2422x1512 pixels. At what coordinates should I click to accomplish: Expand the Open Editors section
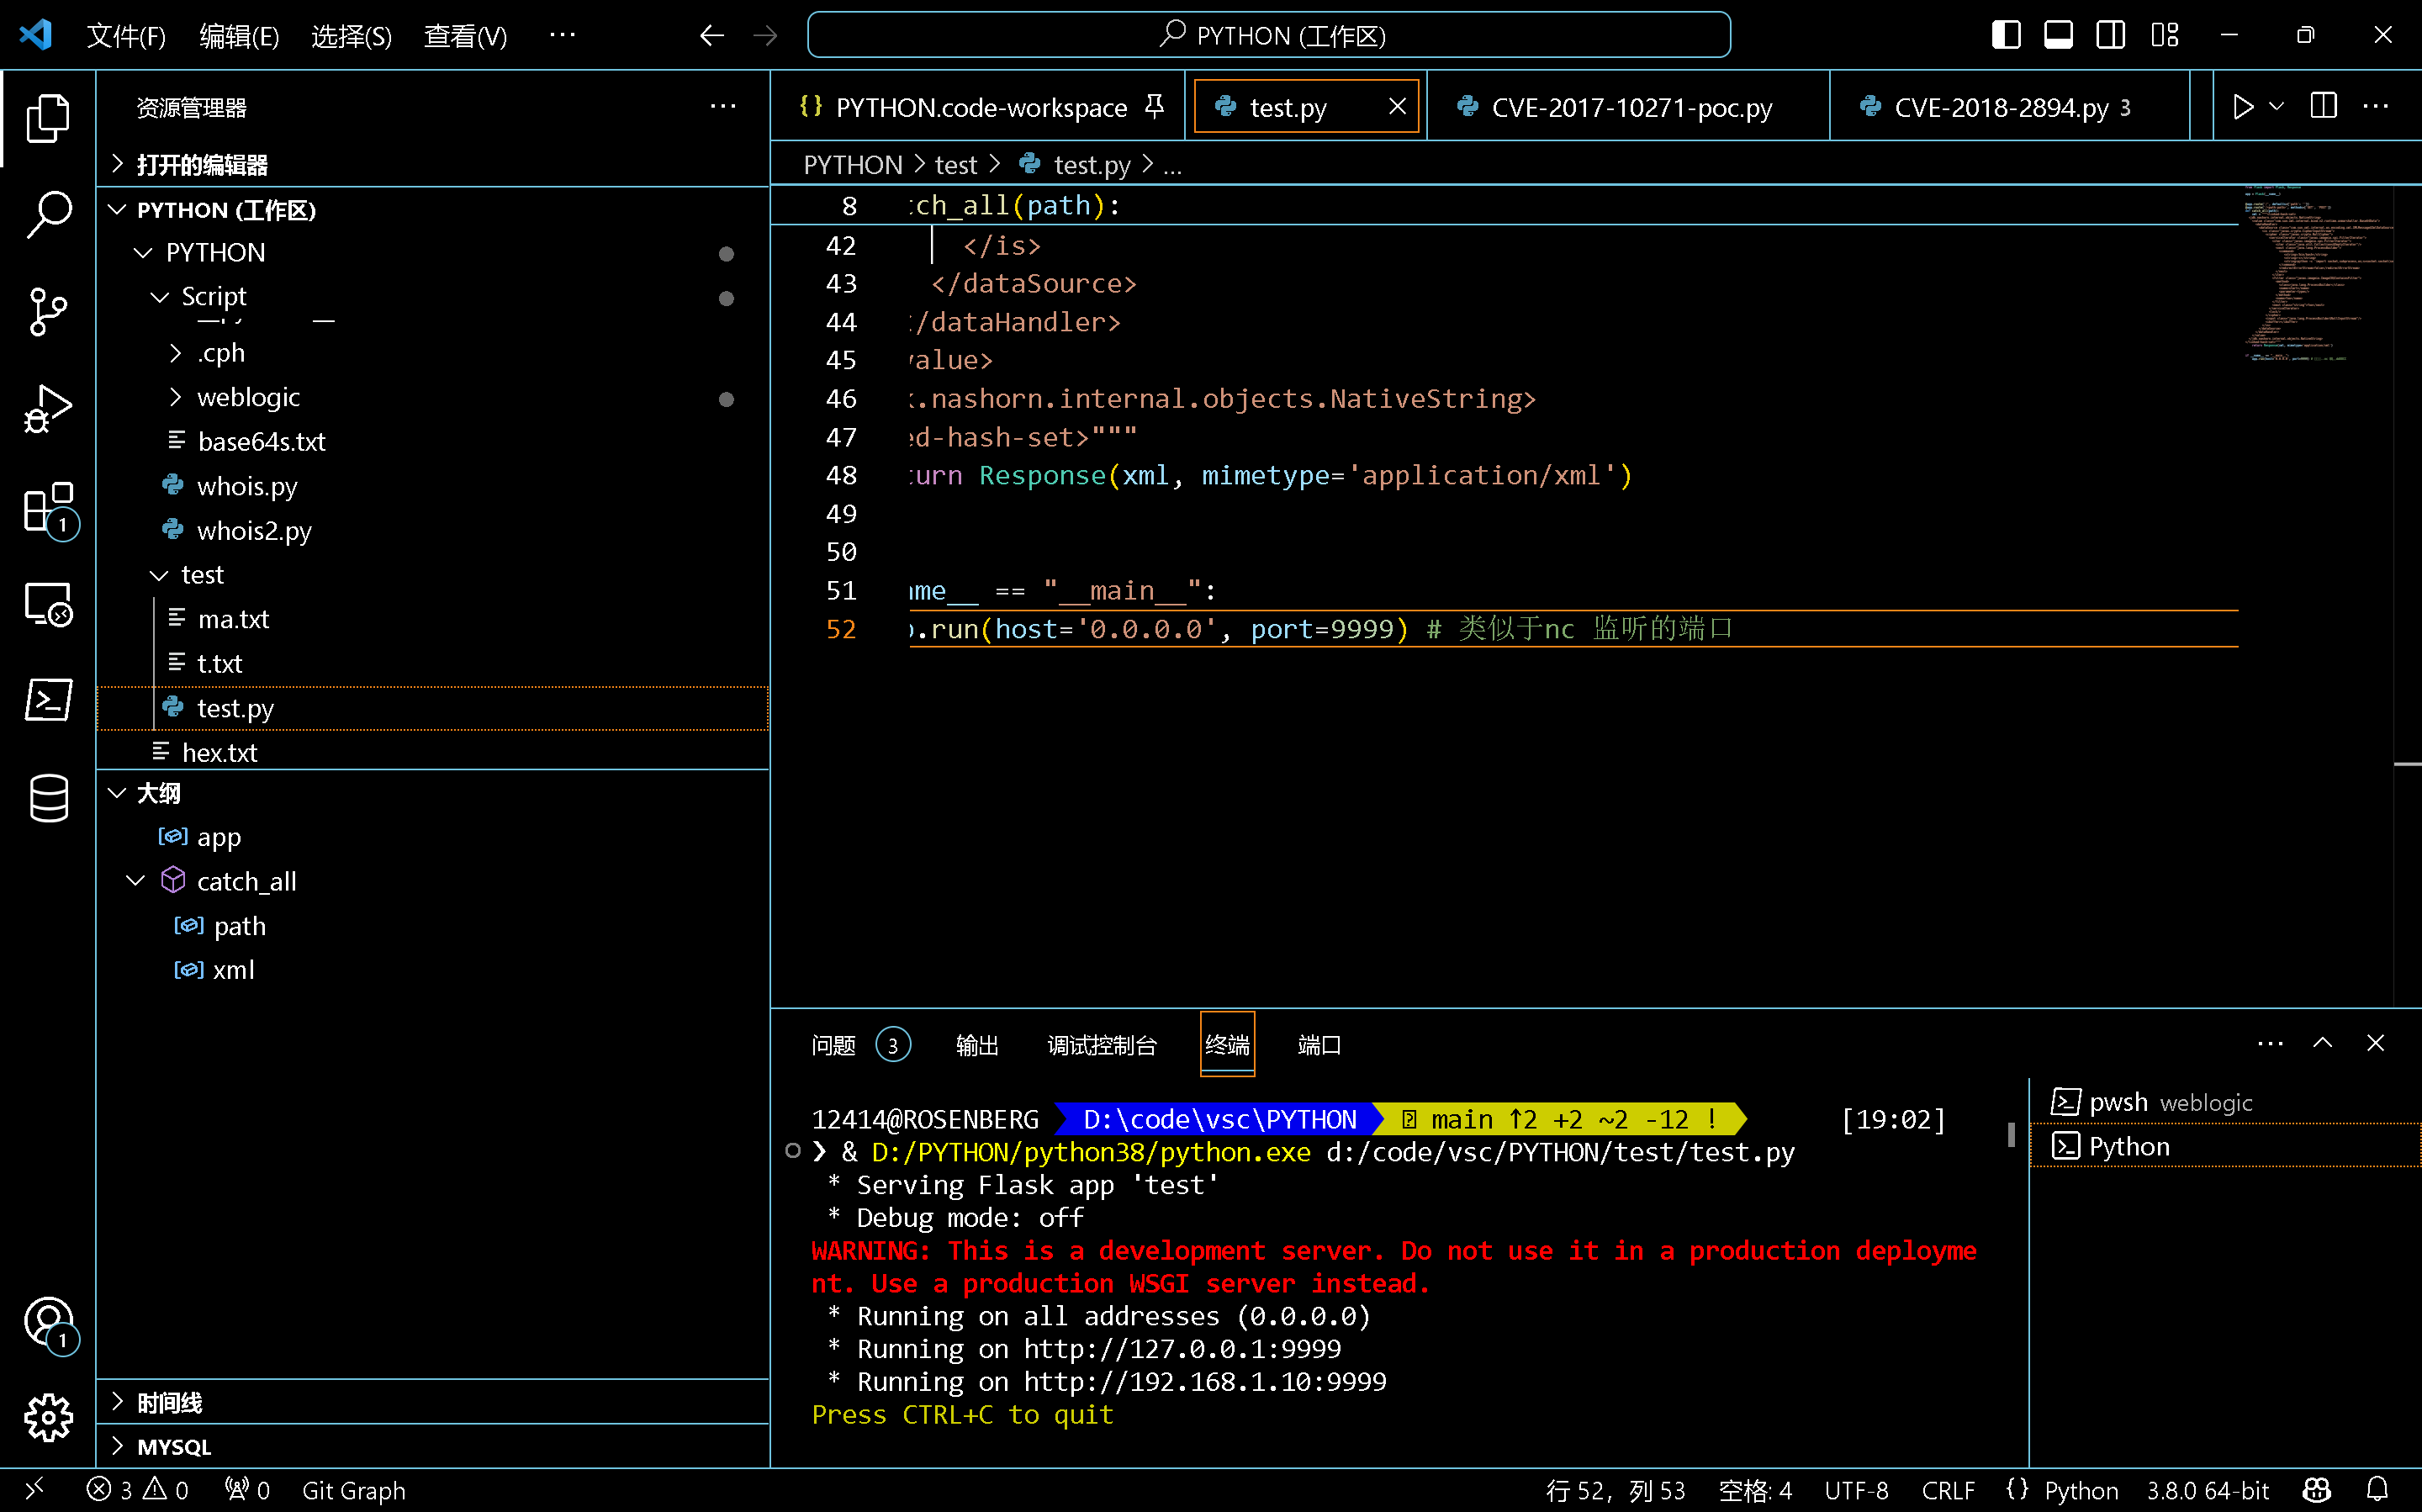tap(118, 164)
